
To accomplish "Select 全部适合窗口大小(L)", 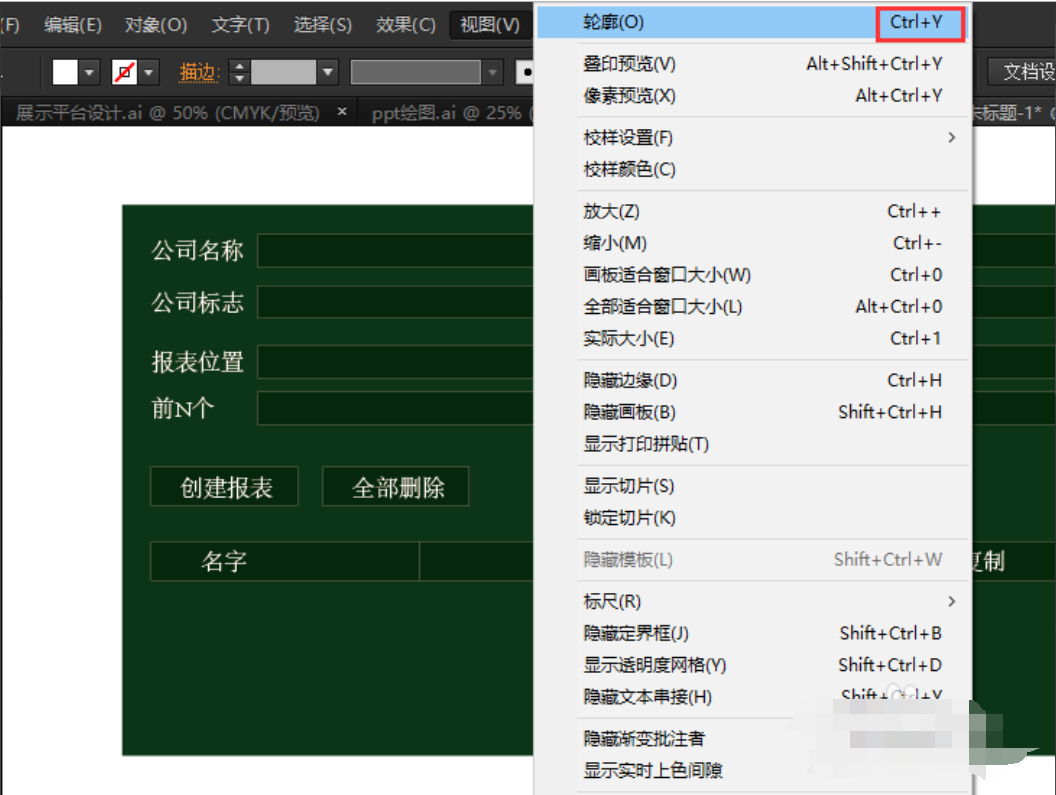I will tap(752, 307).
